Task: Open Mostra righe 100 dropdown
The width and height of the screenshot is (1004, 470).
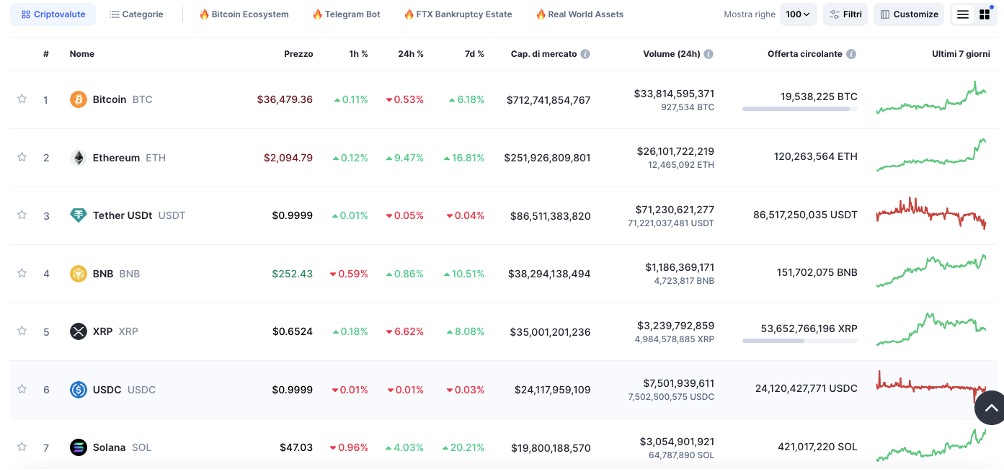Action: point(798,14)
